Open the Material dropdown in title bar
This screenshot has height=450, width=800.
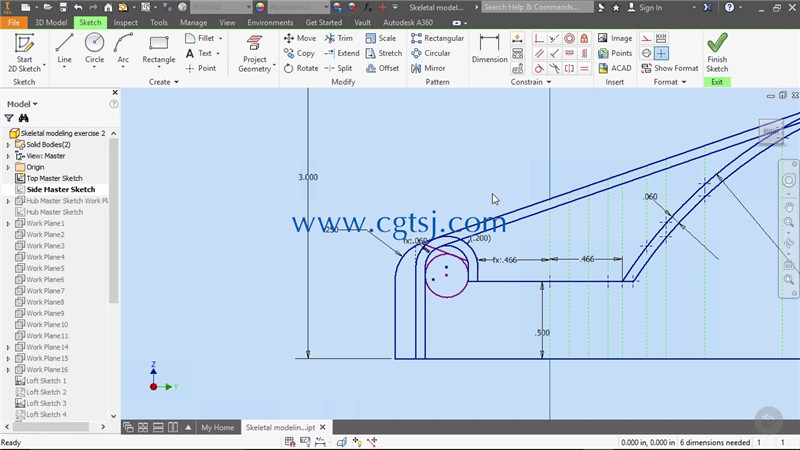[x=221, y=7]
